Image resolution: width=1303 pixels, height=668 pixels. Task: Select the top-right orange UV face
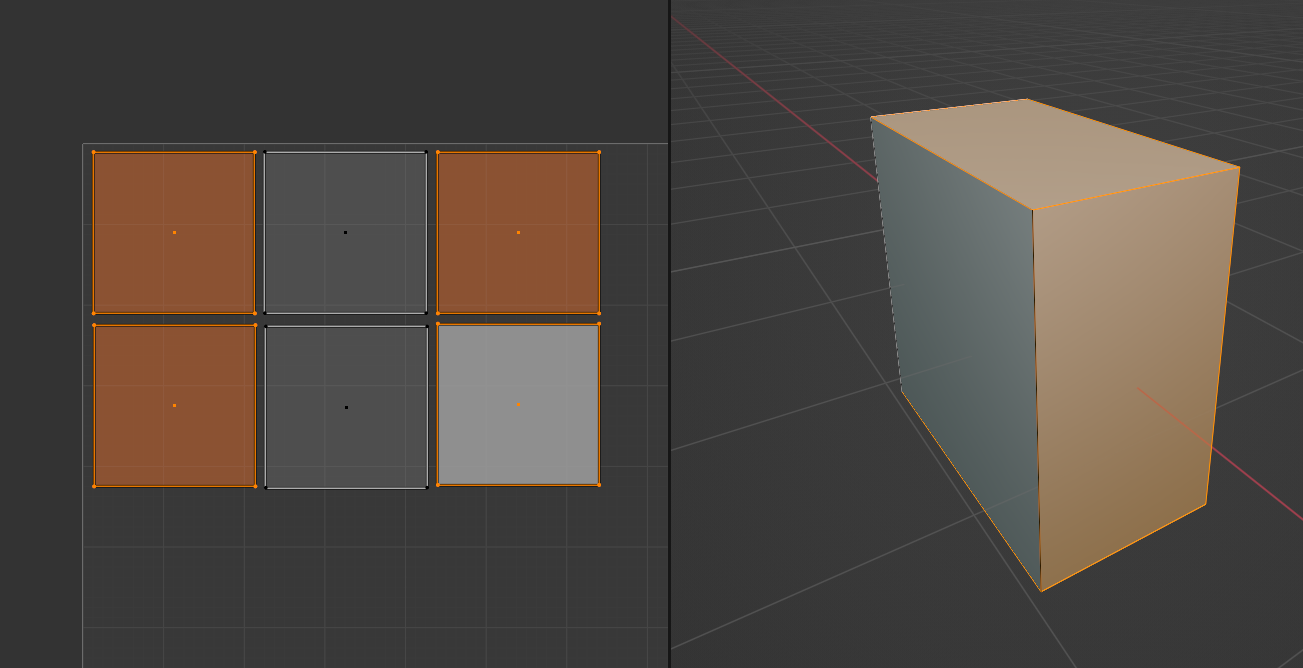click(518, 233)
